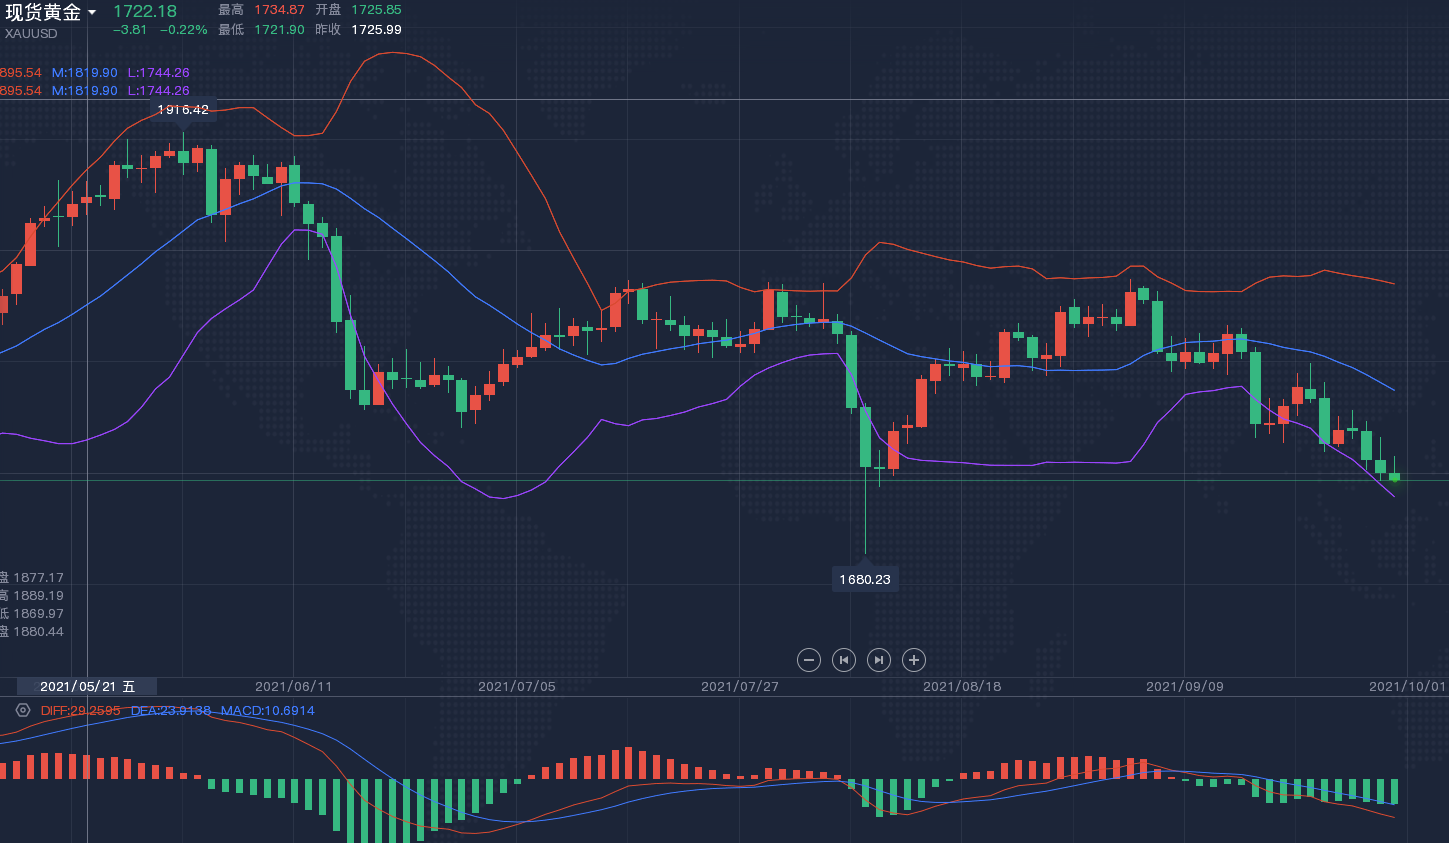Click the current price 1722.18
Image resolution: width=1449 pixels, height=843 pixels.
pos(145,12)
